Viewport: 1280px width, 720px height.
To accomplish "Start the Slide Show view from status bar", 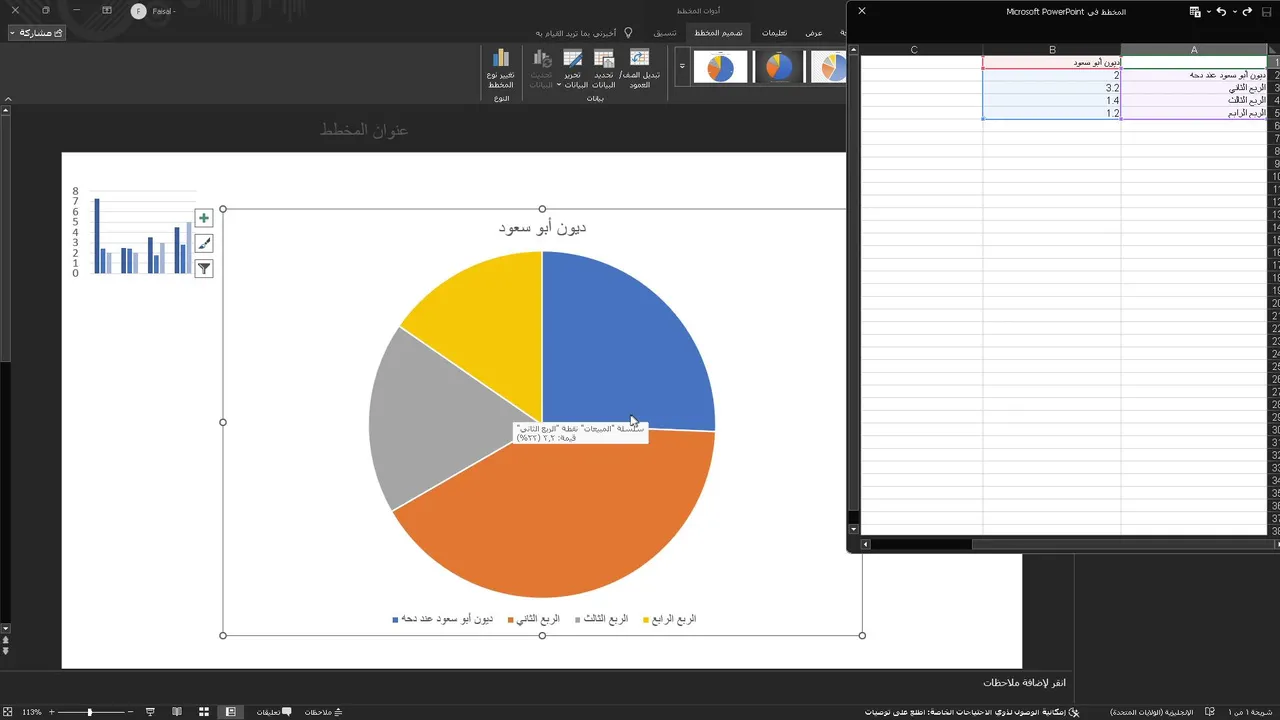I will tap(150, 712).
